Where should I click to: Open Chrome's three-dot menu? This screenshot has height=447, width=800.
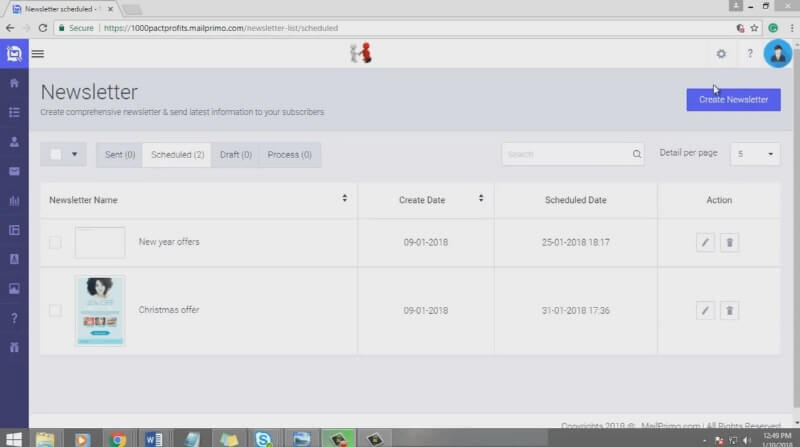click(792, 28)
